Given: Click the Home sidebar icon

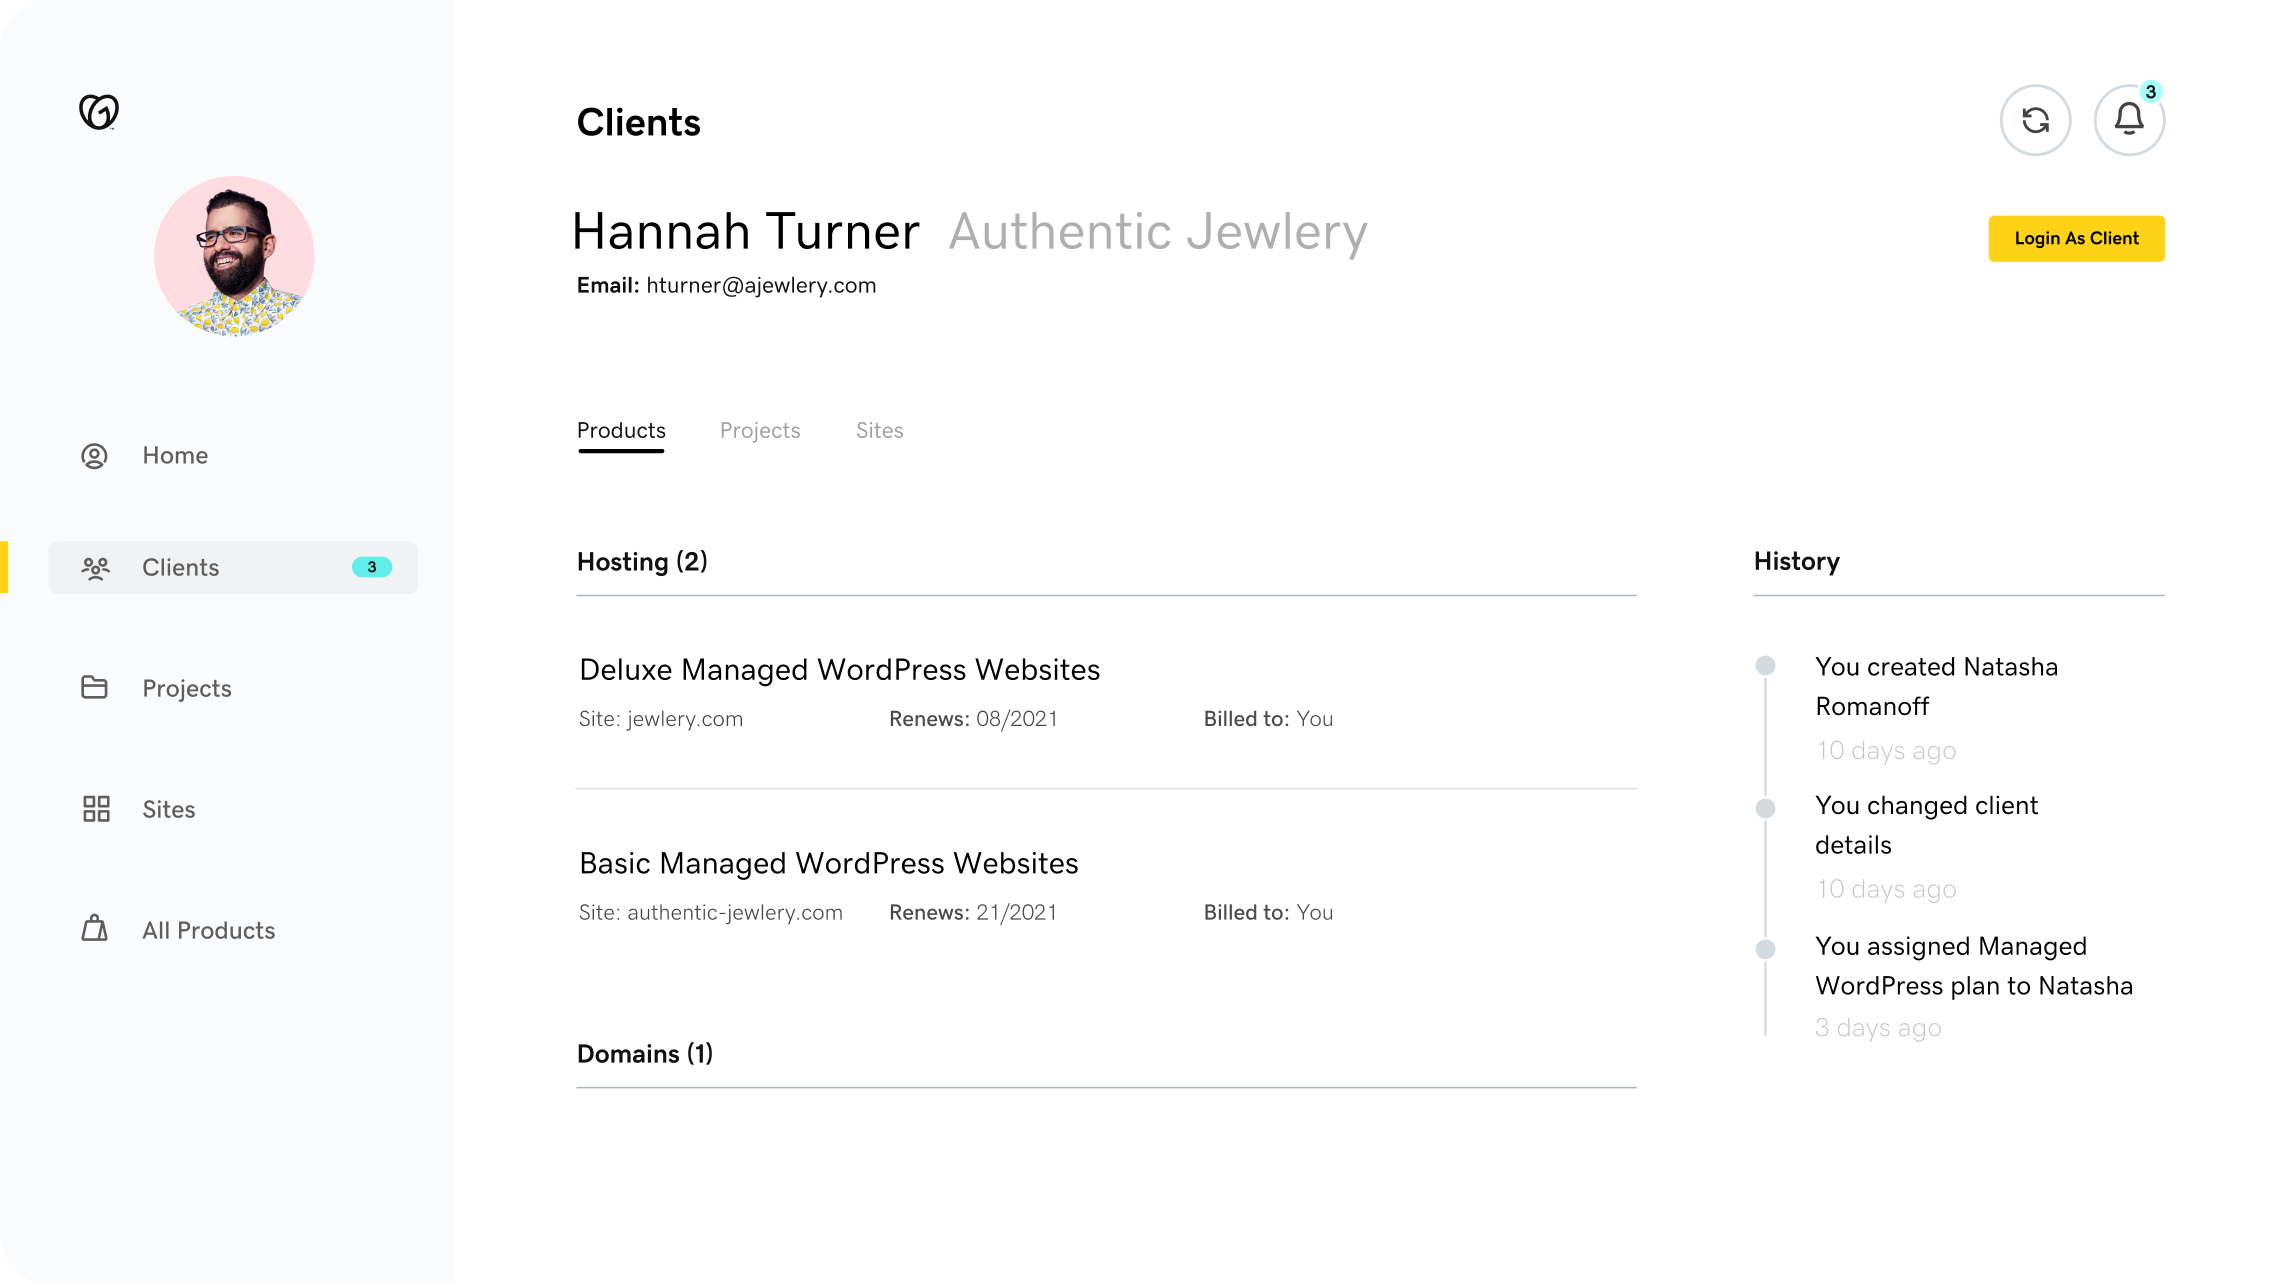Looking at the screenshot, I should (x=94, y=456).
